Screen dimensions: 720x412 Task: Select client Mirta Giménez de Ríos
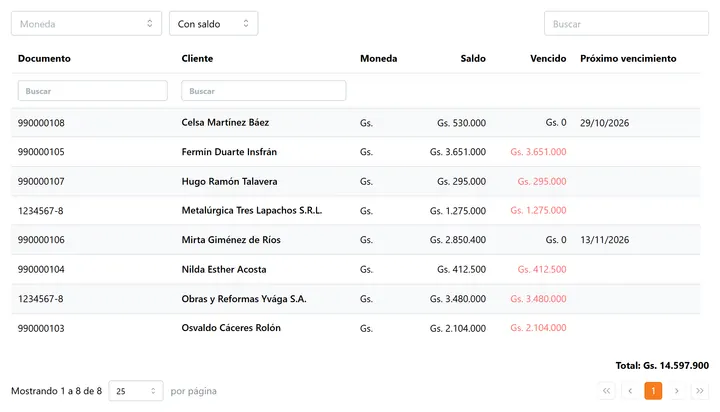[231, 240]
